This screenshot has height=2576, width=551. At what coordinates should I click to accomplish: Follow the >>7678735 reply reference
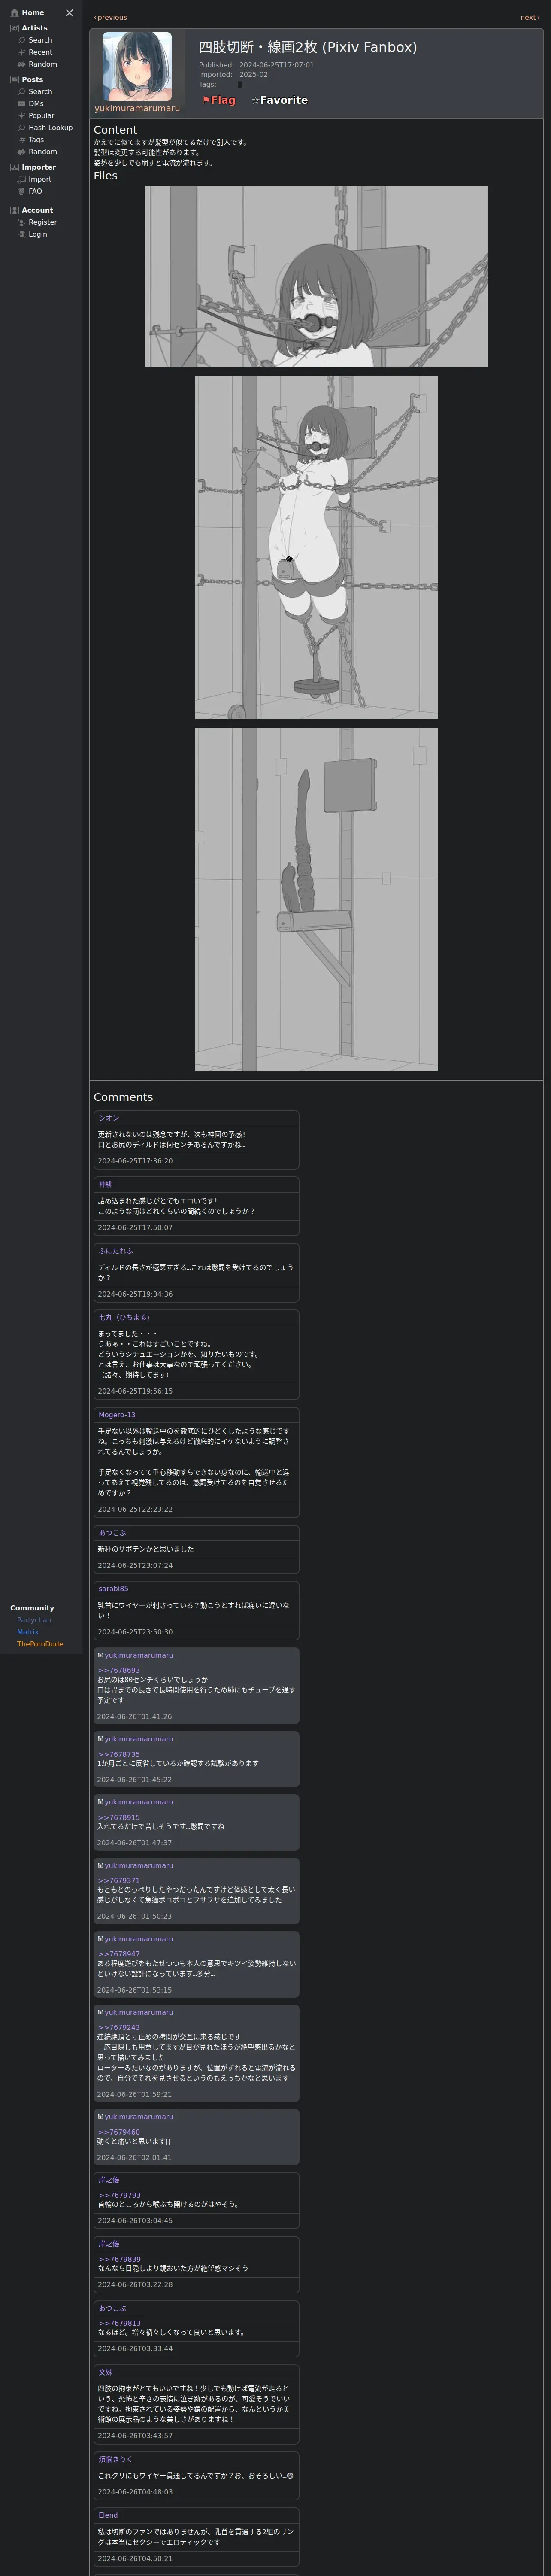(118, 1754)
